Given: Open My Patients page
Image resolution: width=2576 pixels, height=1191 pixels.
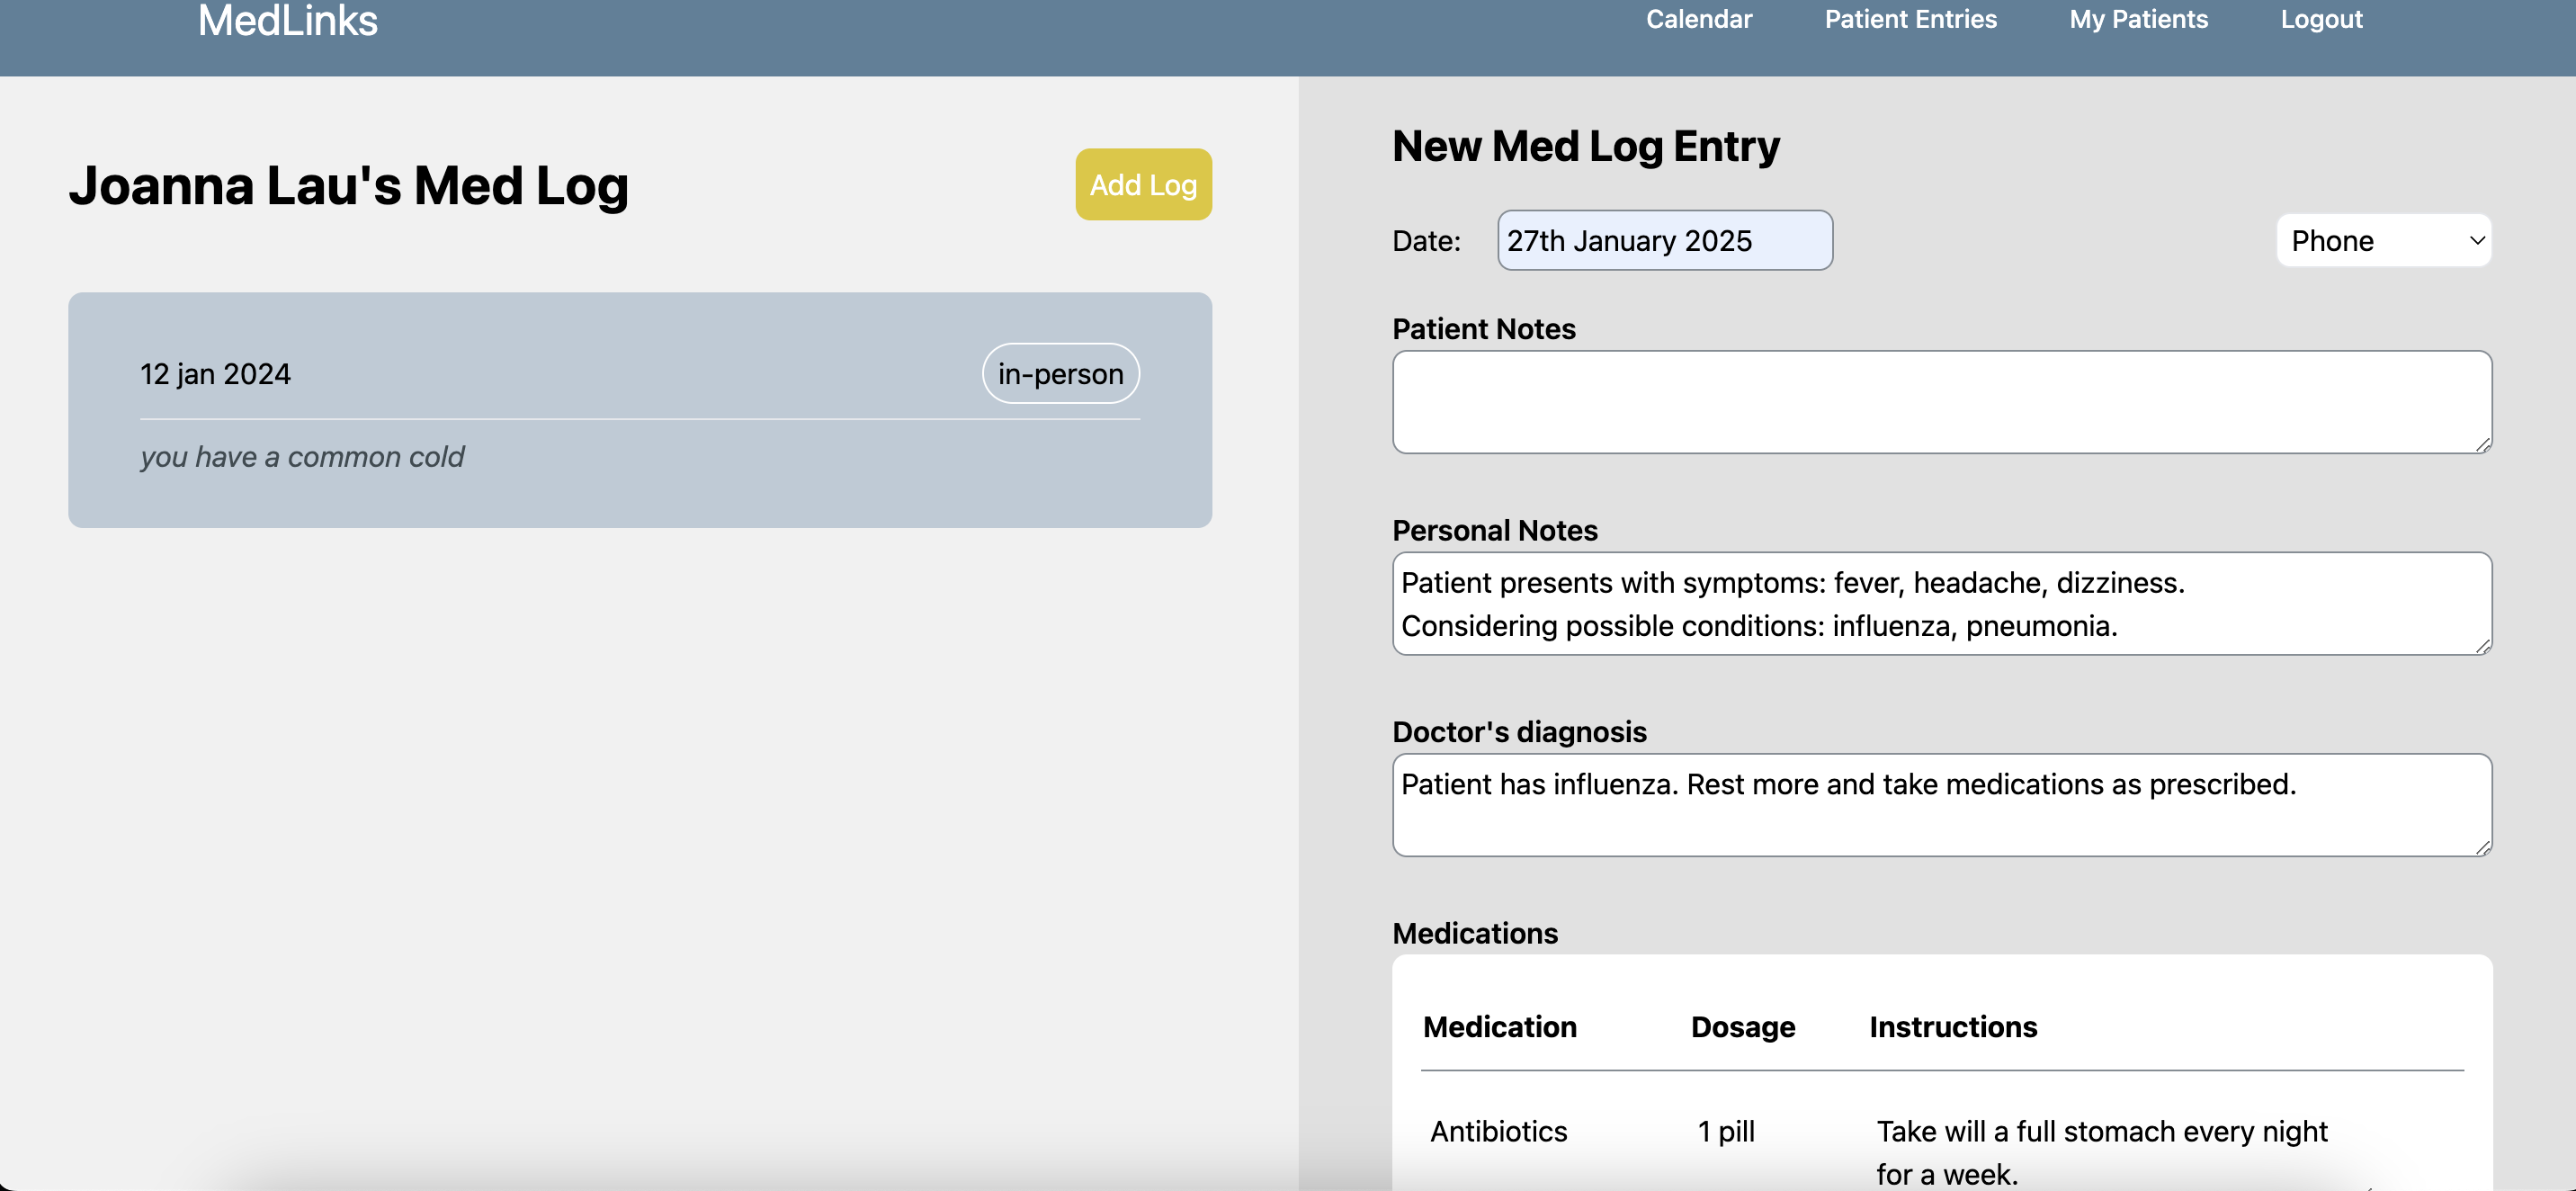Looking at the screenshot, I should click(x=2138, y=19).
